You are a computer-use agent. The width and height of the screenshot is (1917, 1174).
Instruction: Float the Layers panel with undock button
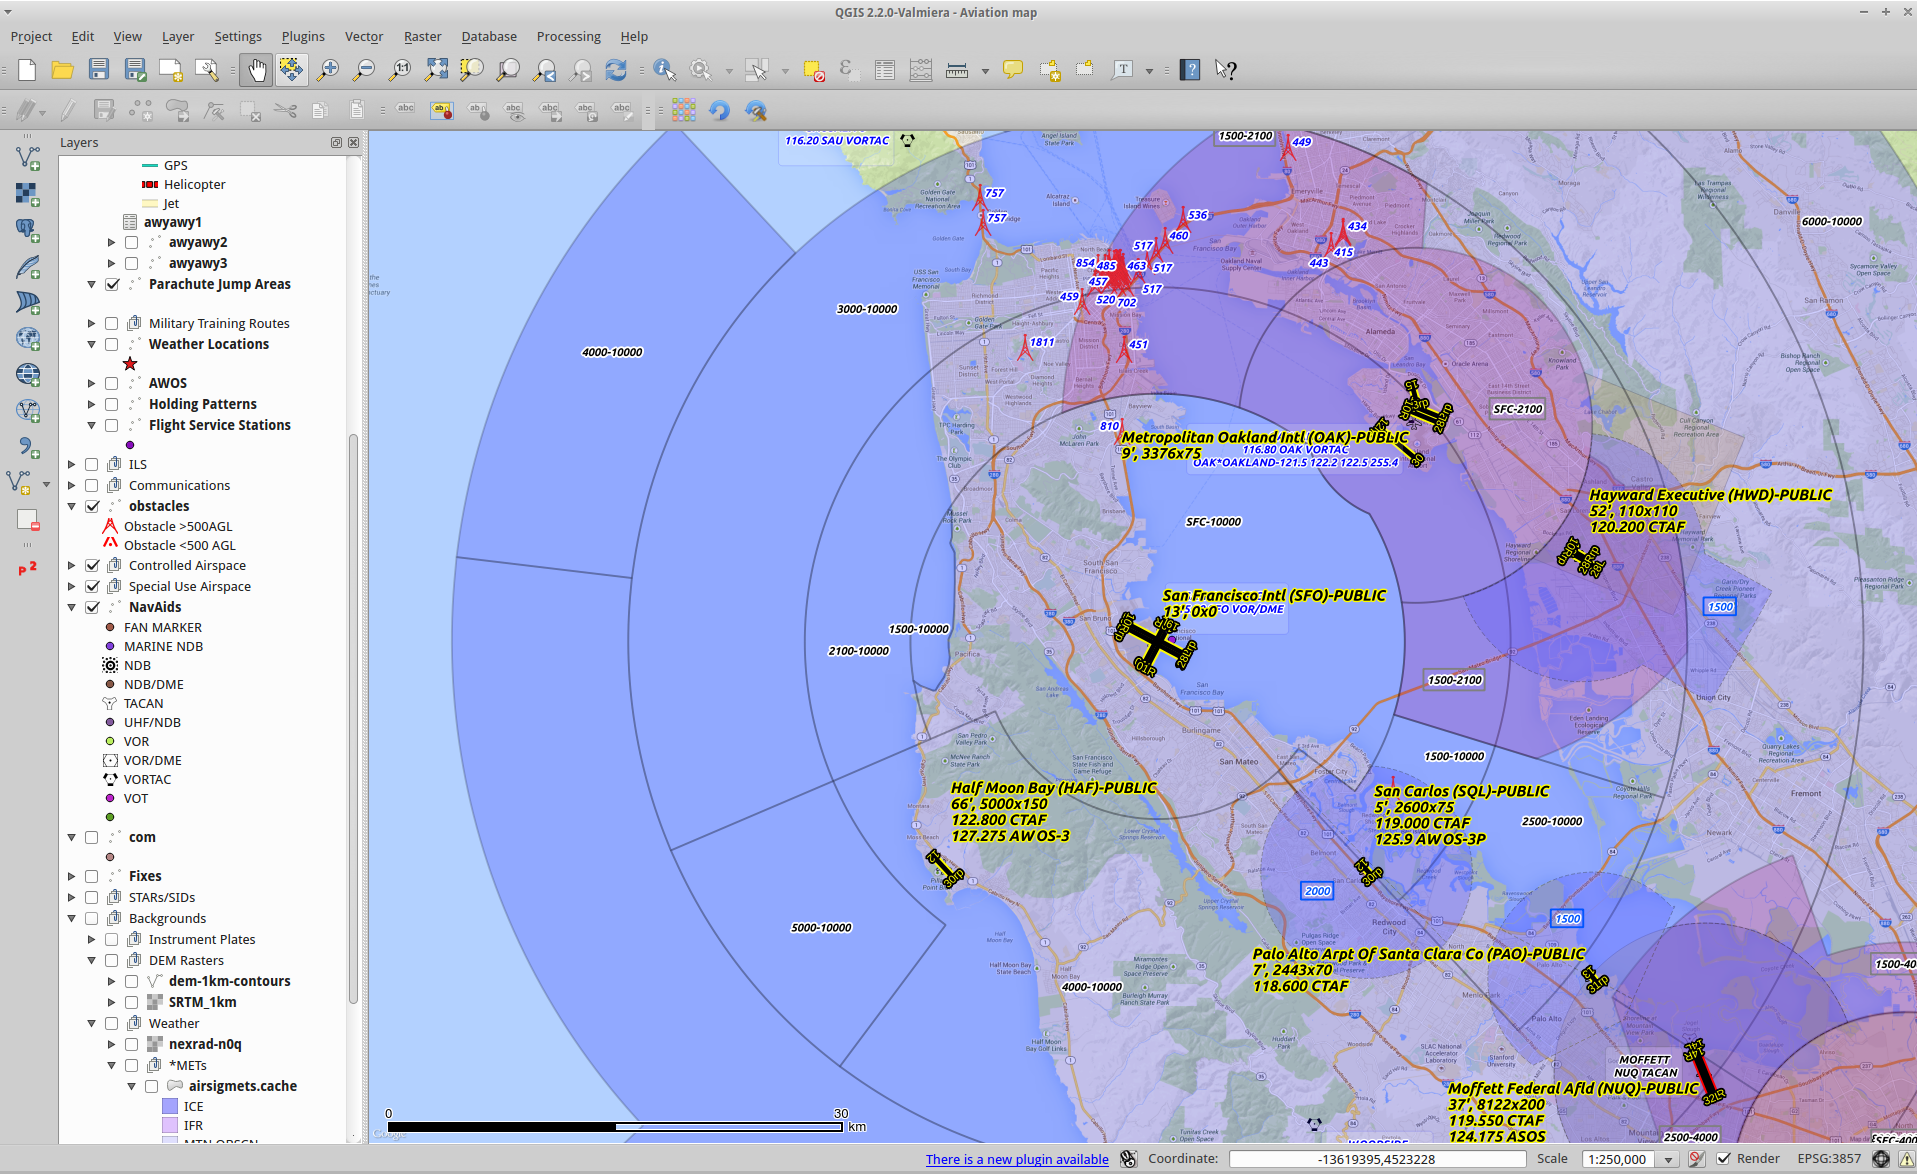coord(337,143)
